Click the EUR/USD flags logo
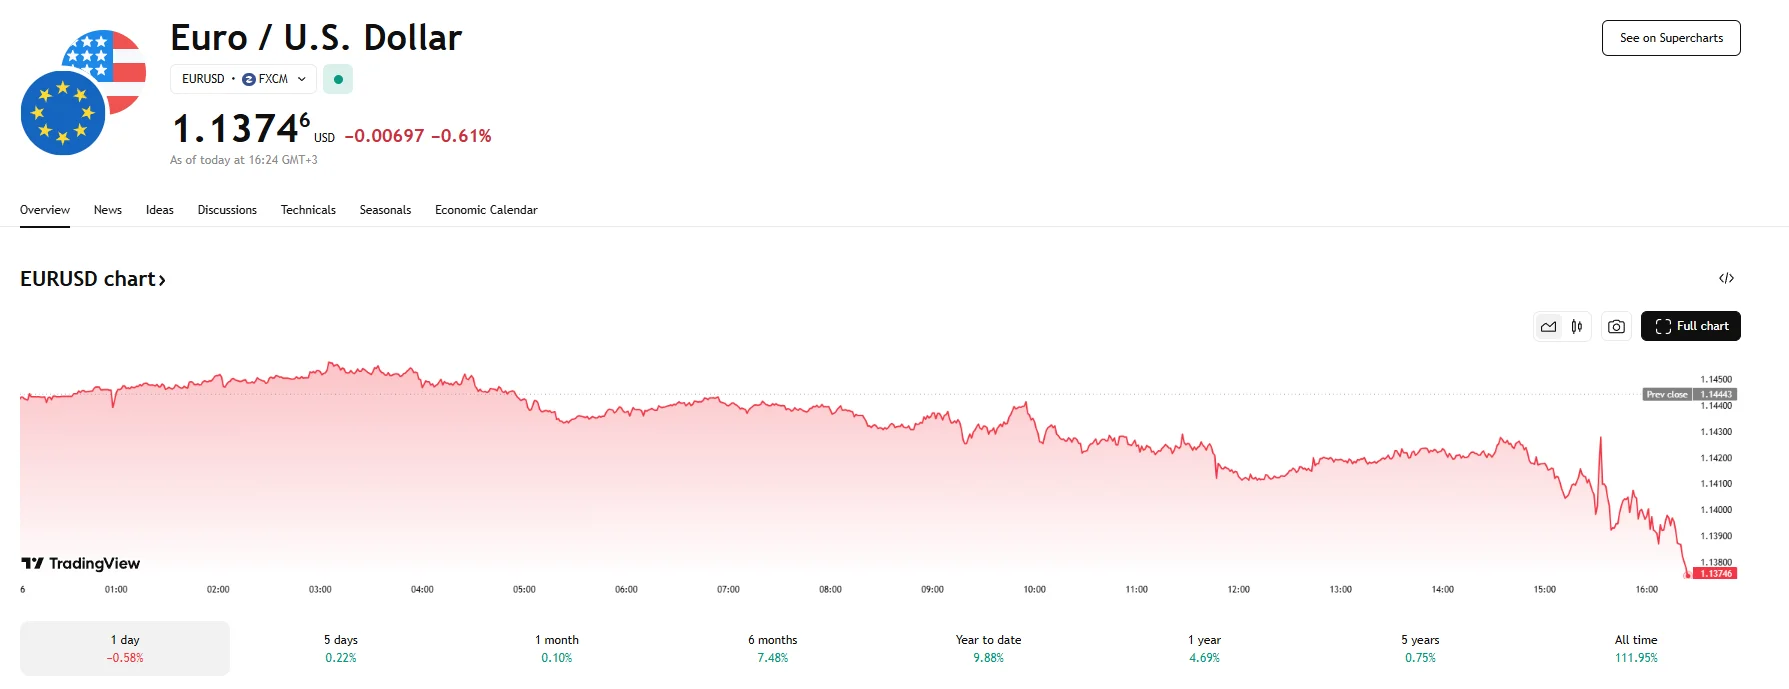The width and height of the screenshot is (1789, 689). (x=82, y=93)
